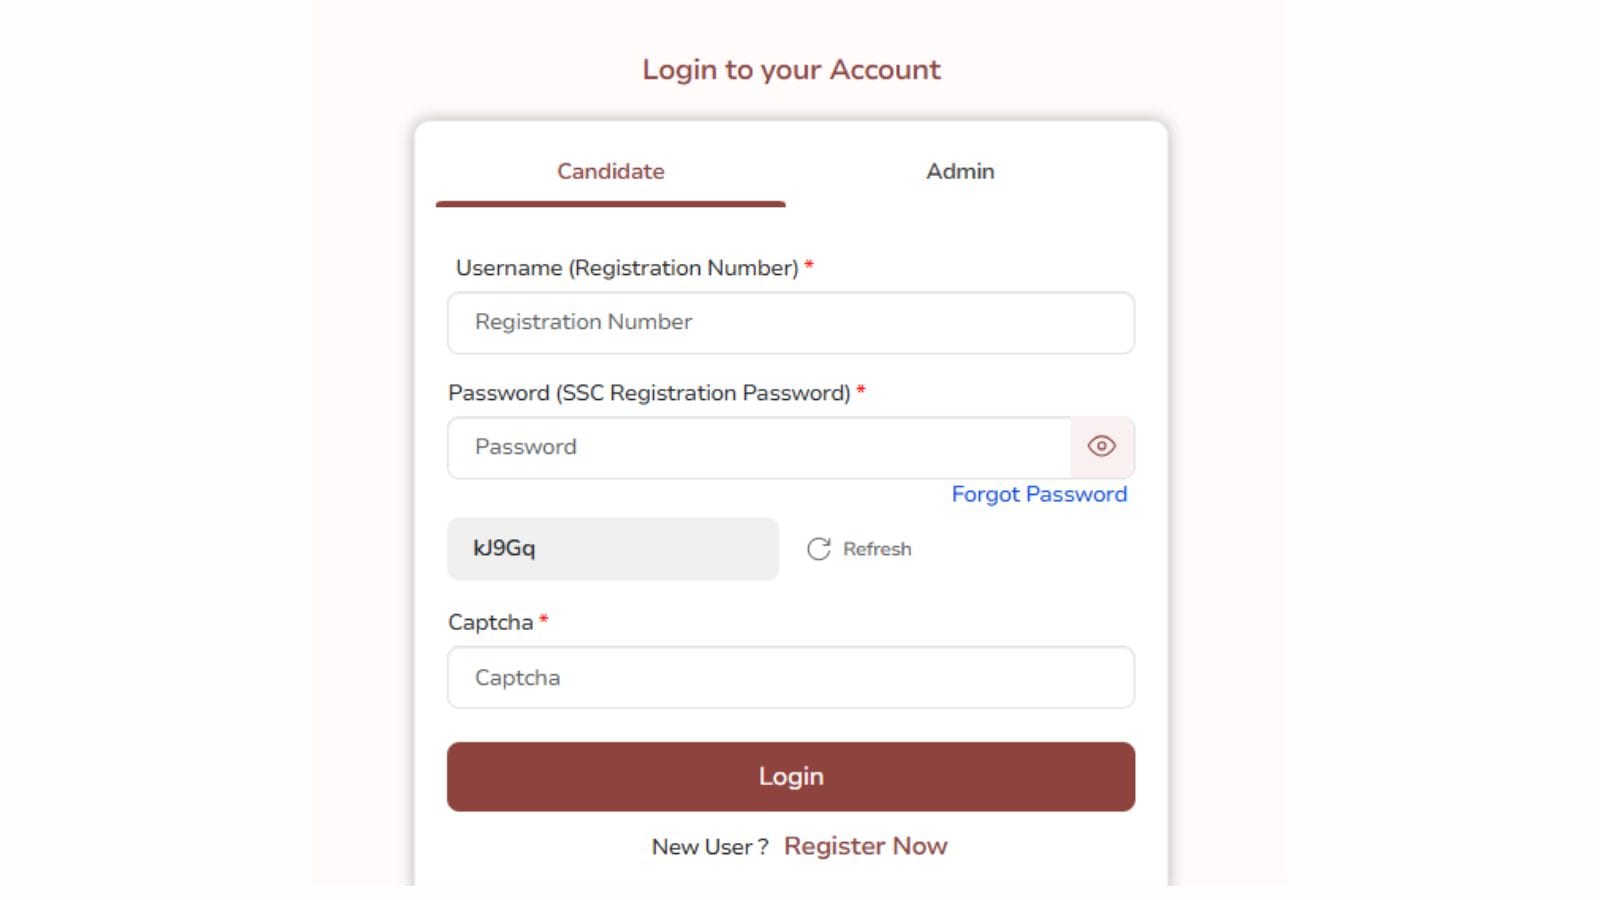Click the captcha image showing kJ9Gq
Viewport: 1600px width, 900px height.
click(612, 548)
